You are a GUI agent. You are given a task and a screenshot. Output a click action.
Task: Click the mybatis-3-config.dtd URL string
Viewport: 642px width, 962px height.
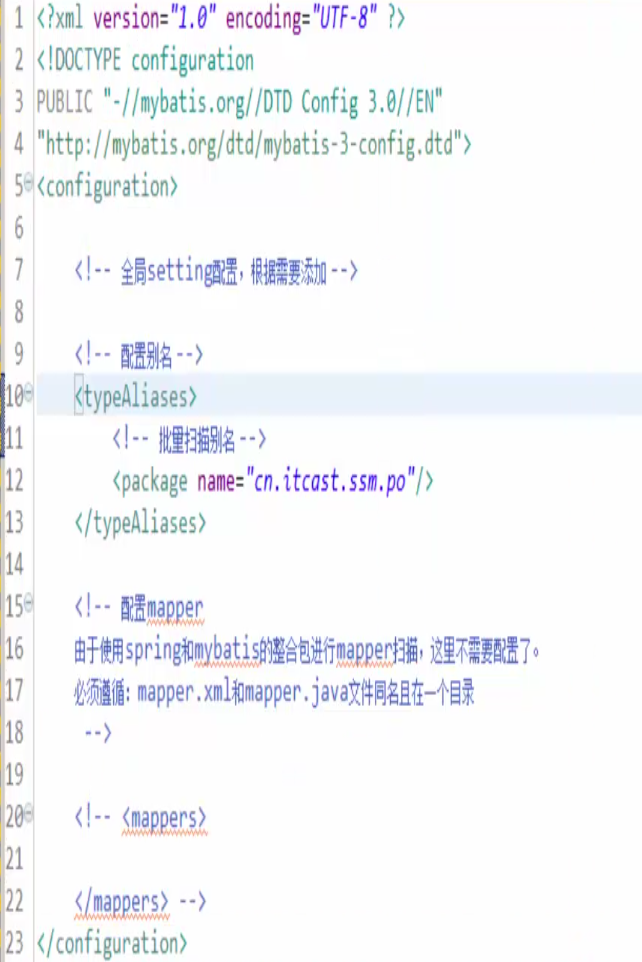pos(249,145)
